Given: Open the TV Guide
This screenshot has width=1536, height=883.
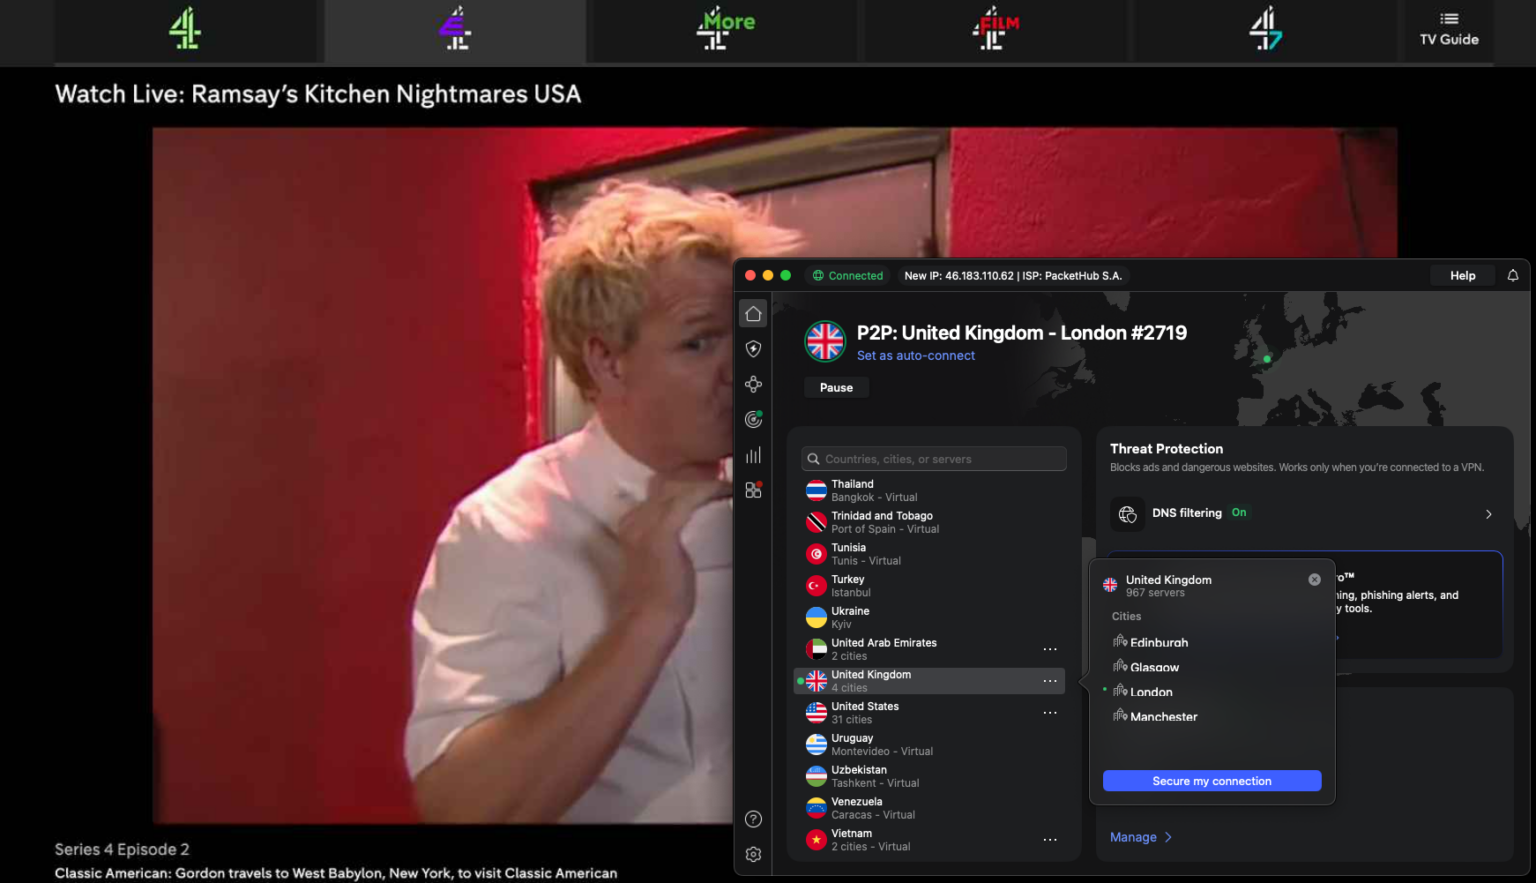Looking at the screenshot, I should point(1449,30).
